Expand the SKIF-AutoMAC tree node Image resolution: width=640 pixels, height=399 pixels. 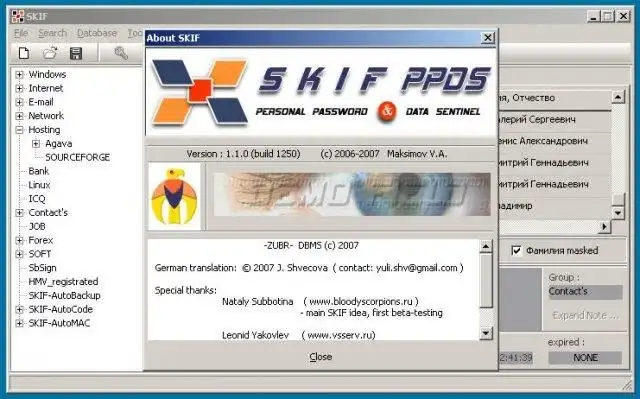click(19, 323)
